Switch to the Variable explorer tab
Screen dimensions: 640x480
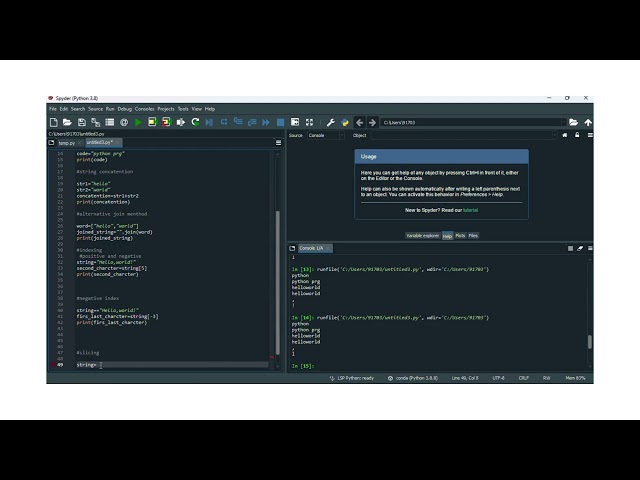[422, 236]
